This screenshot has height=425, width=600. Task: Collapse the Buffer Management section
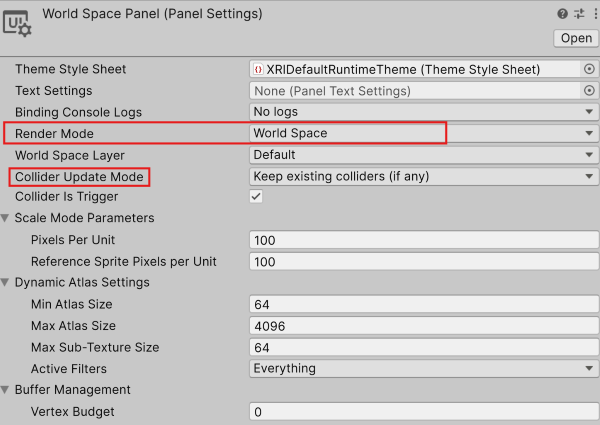click(x=7, y=389)
